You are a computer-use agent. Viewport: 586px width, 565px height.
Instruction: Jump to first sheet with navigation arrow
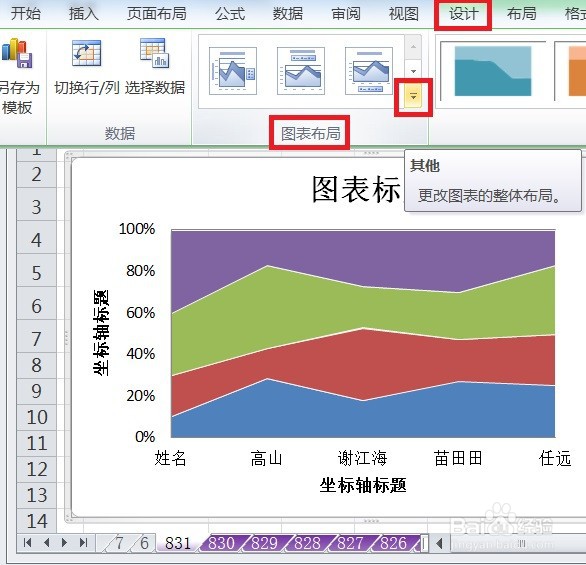pos(27,543)
